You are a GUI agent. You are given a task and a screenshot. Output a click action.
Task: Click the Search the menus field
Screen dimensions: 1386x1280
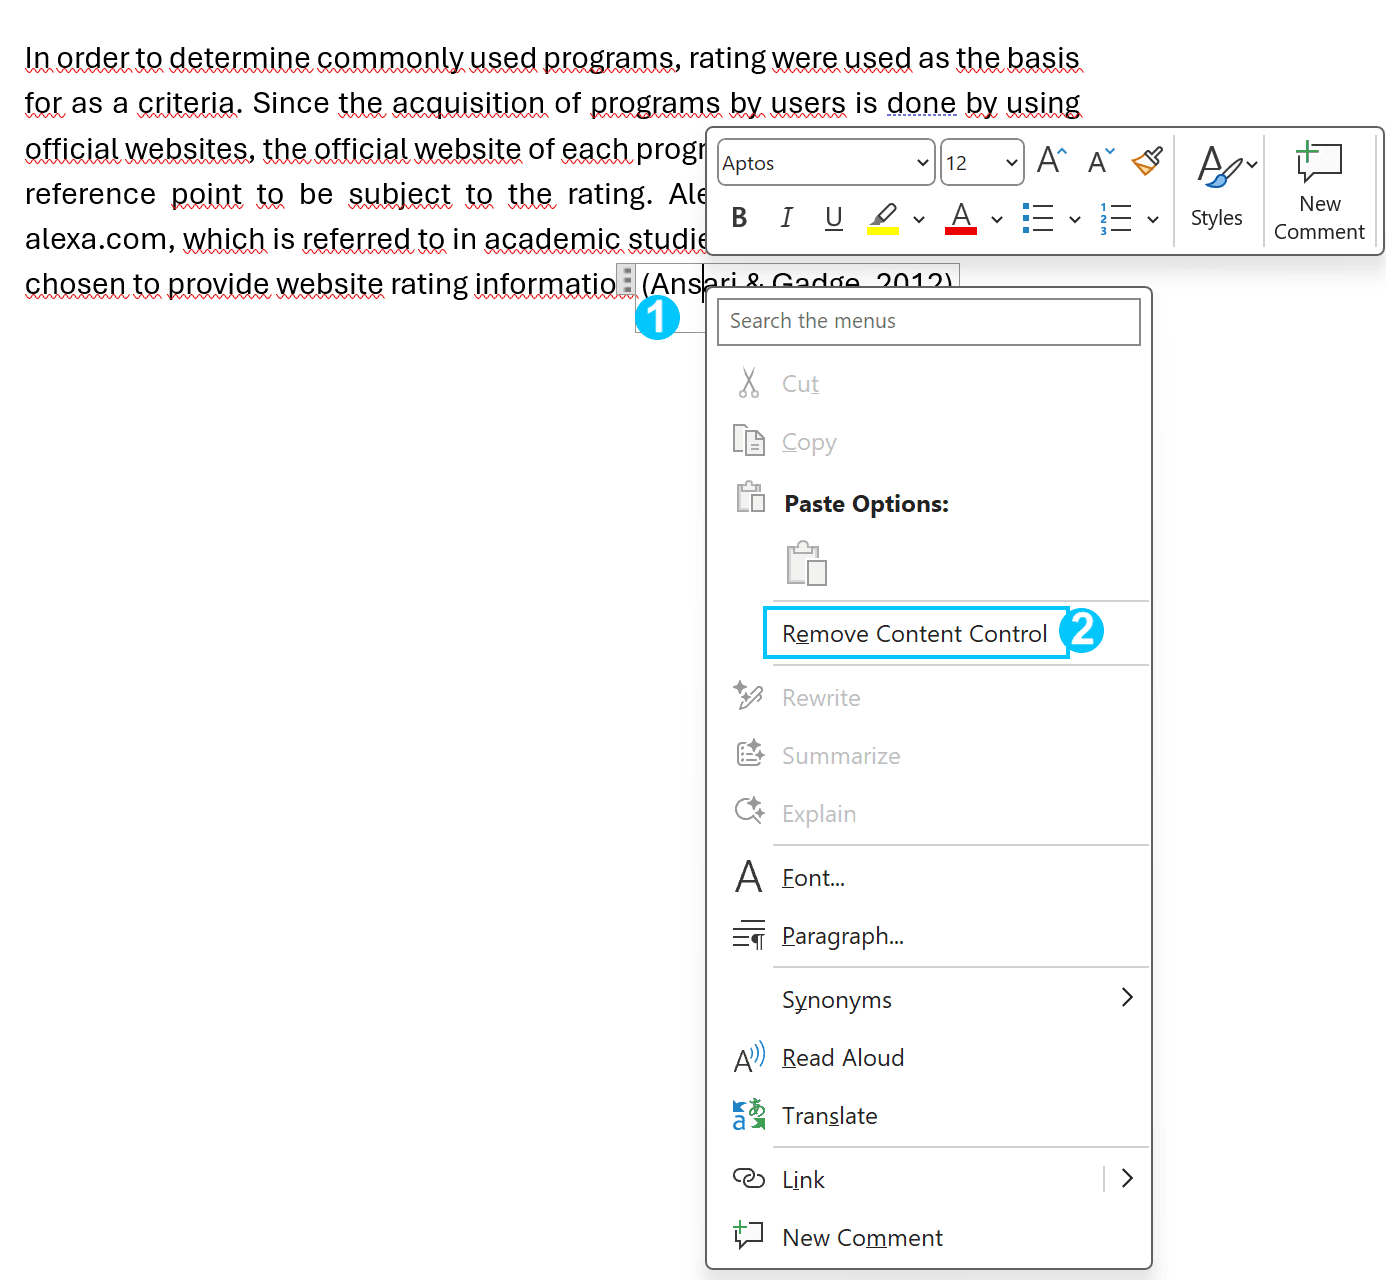point(929,321)
